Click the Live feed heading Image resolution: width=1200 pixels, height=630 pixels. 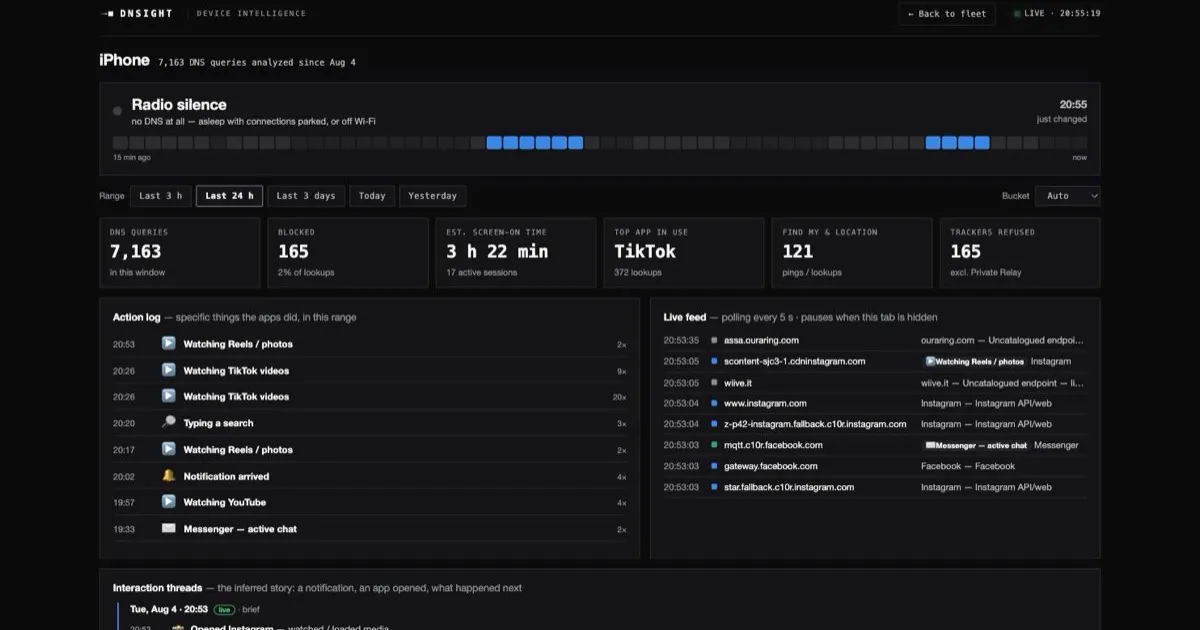click(x=685, y=317)
